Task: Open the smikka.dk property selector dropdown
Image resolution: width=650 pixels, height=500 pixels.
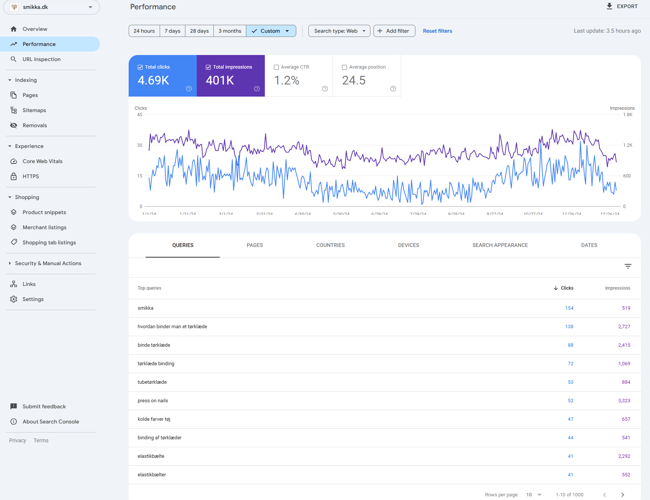Action: tap(51, 7)
